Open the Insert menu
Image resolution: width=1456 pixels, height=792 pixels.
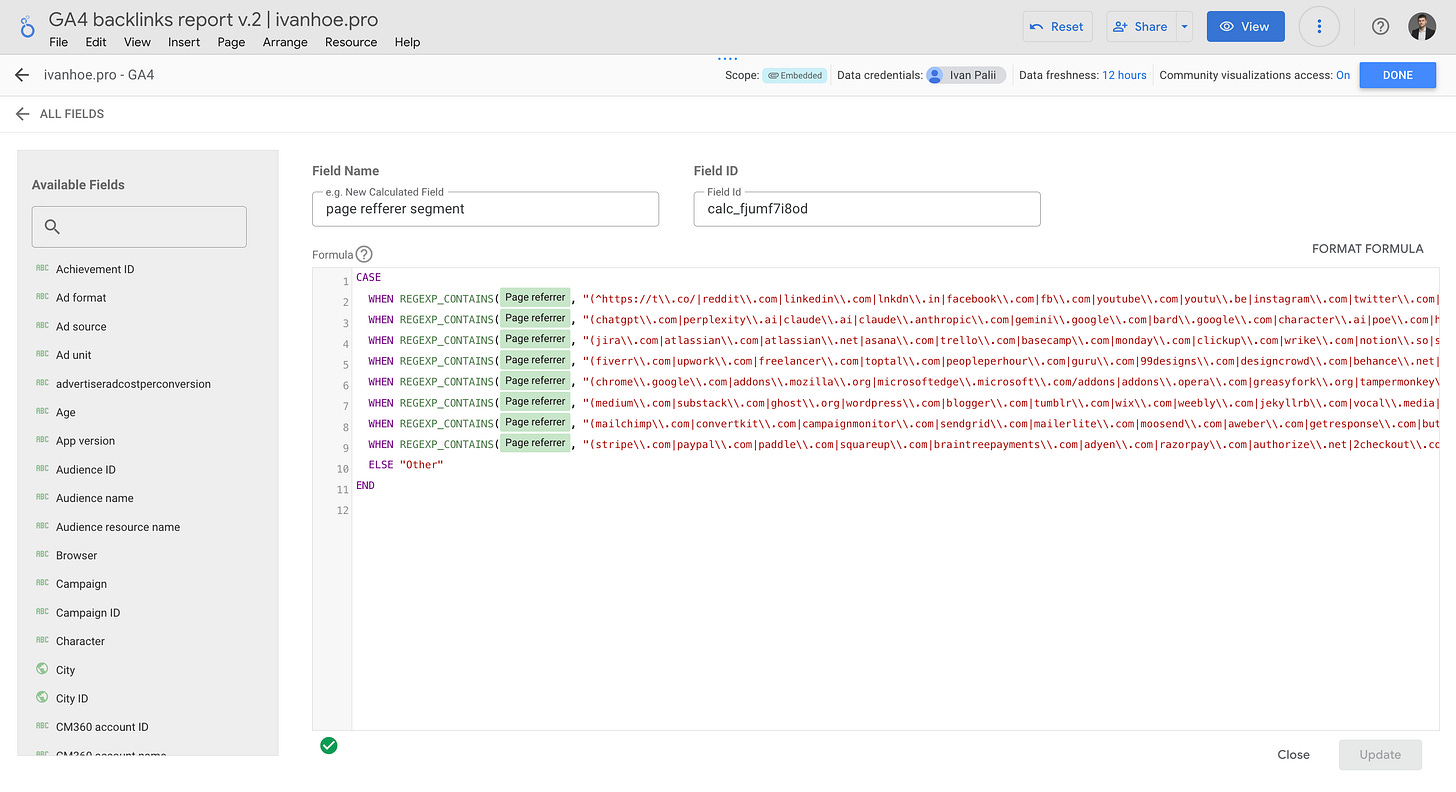(x=184, y=42)
